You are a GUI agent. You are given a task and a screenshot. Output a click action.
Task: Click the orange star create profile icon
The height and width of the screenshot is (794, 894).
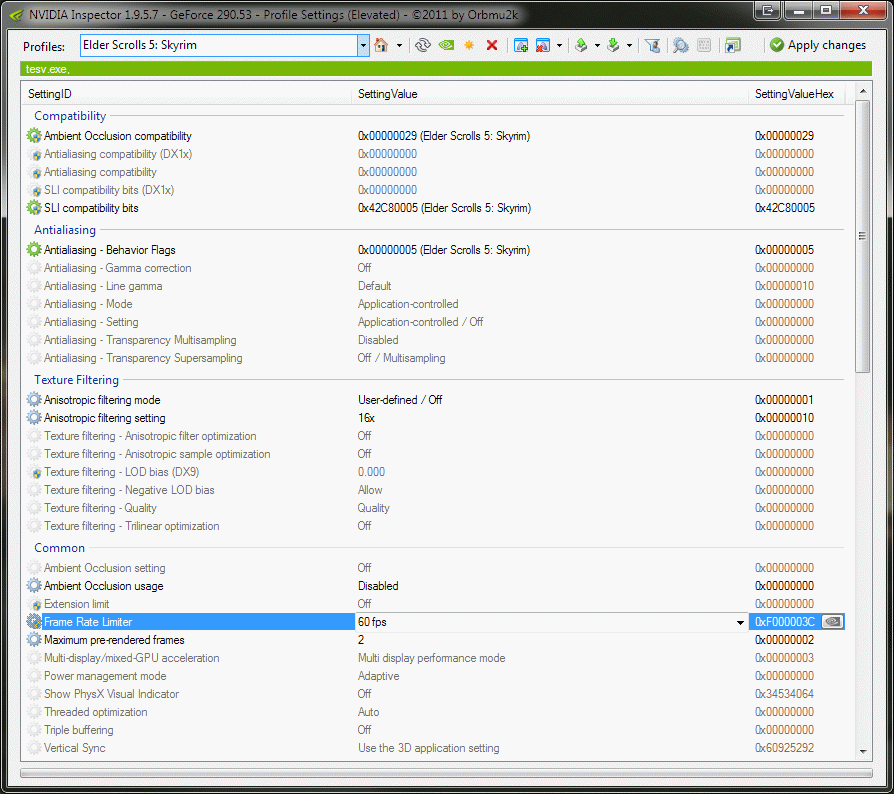tap(469, 45)
